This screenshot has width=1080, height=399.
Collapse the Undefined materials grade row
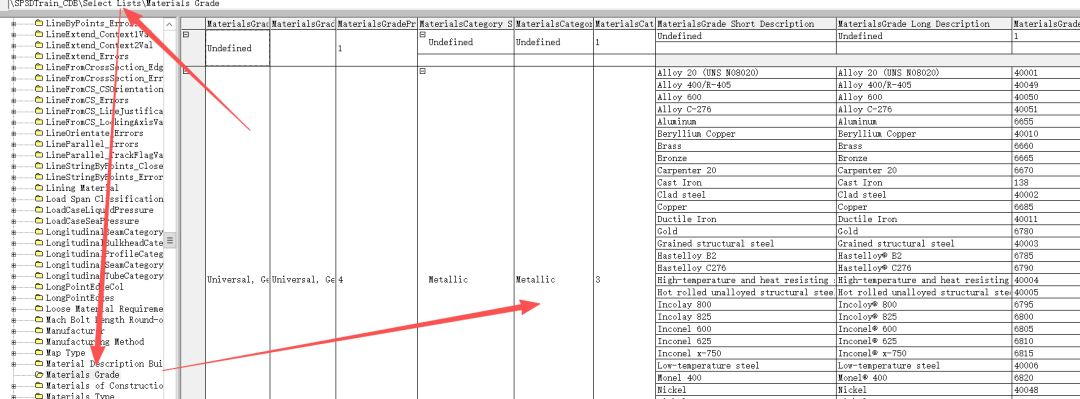[x=186, y=34]
